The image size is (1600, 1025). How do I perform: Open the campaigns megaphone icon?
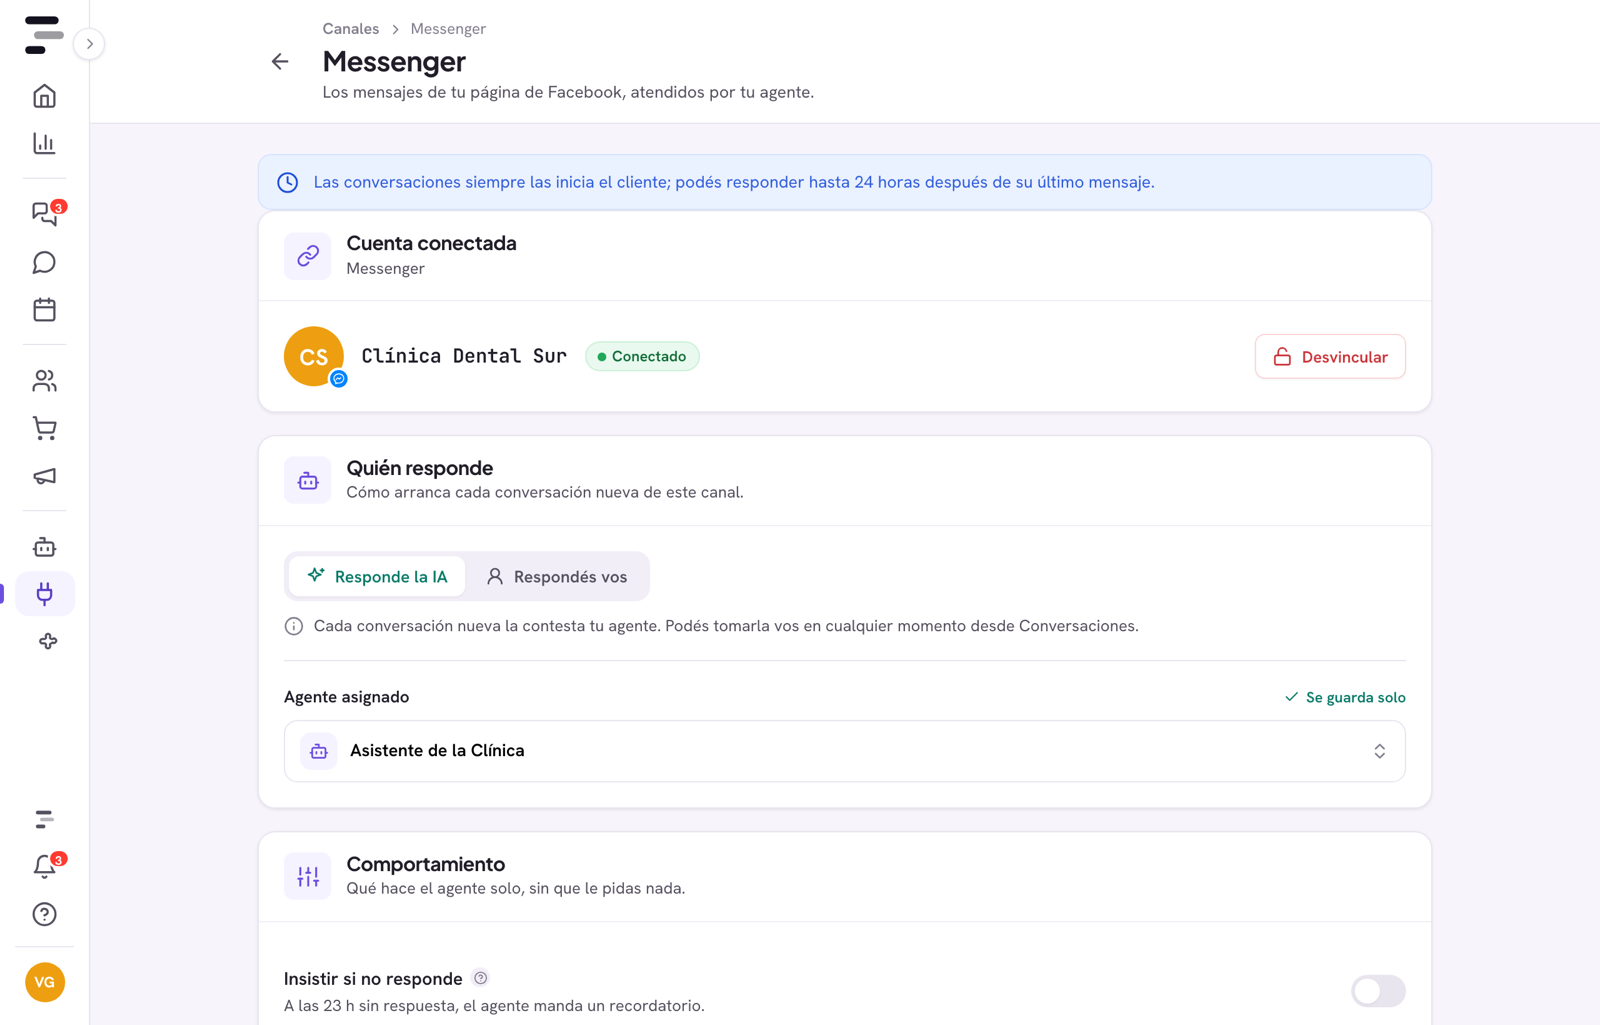tap(44, 476)
